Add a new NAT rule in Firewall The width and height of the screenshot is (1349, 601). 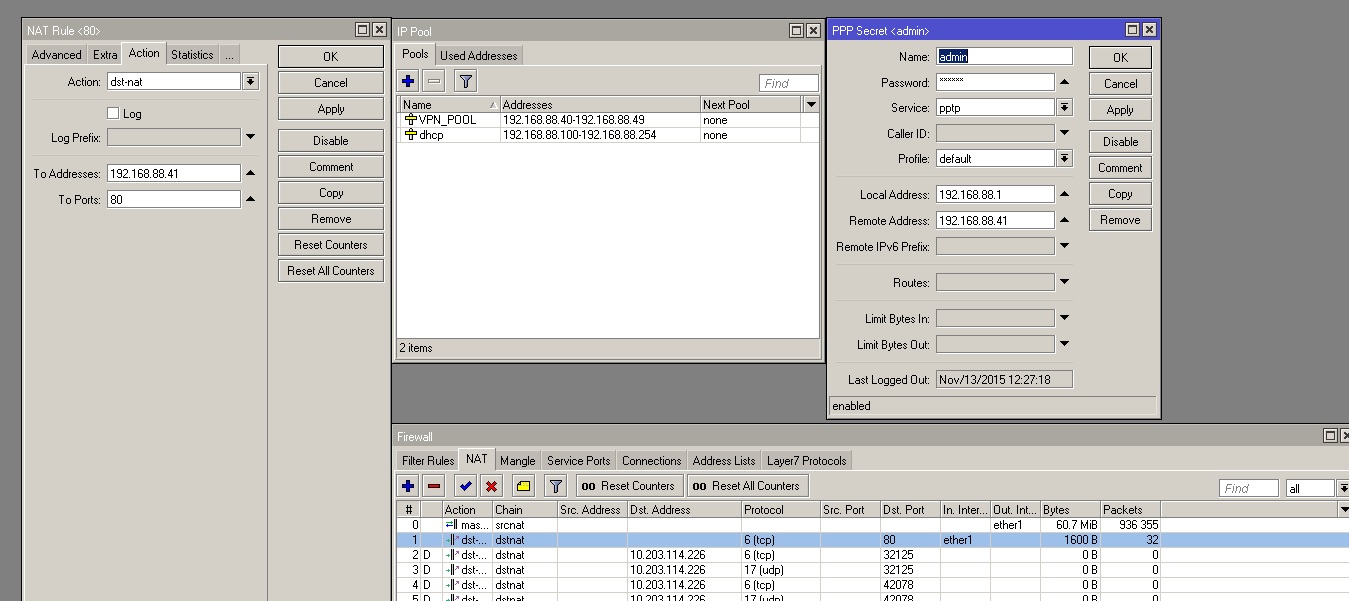pyautogui.click(x=408, y=486)
